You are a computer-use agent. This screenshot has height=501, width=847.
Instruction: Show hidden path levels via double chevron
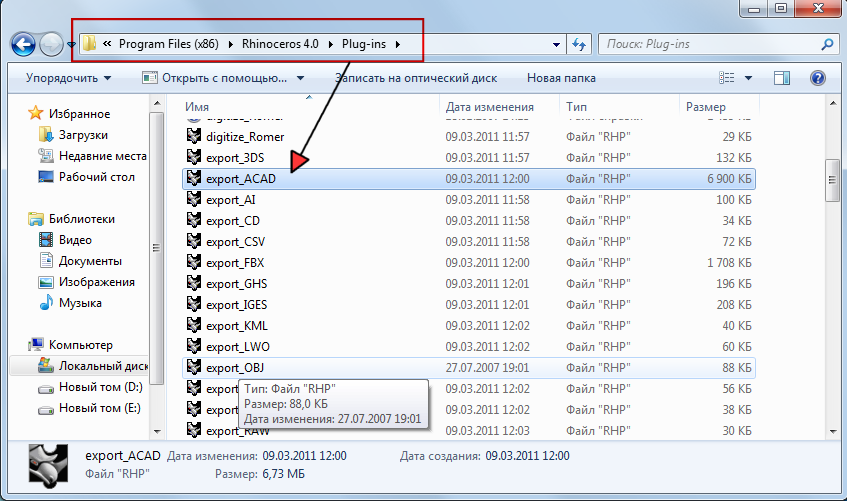(107, 44)
